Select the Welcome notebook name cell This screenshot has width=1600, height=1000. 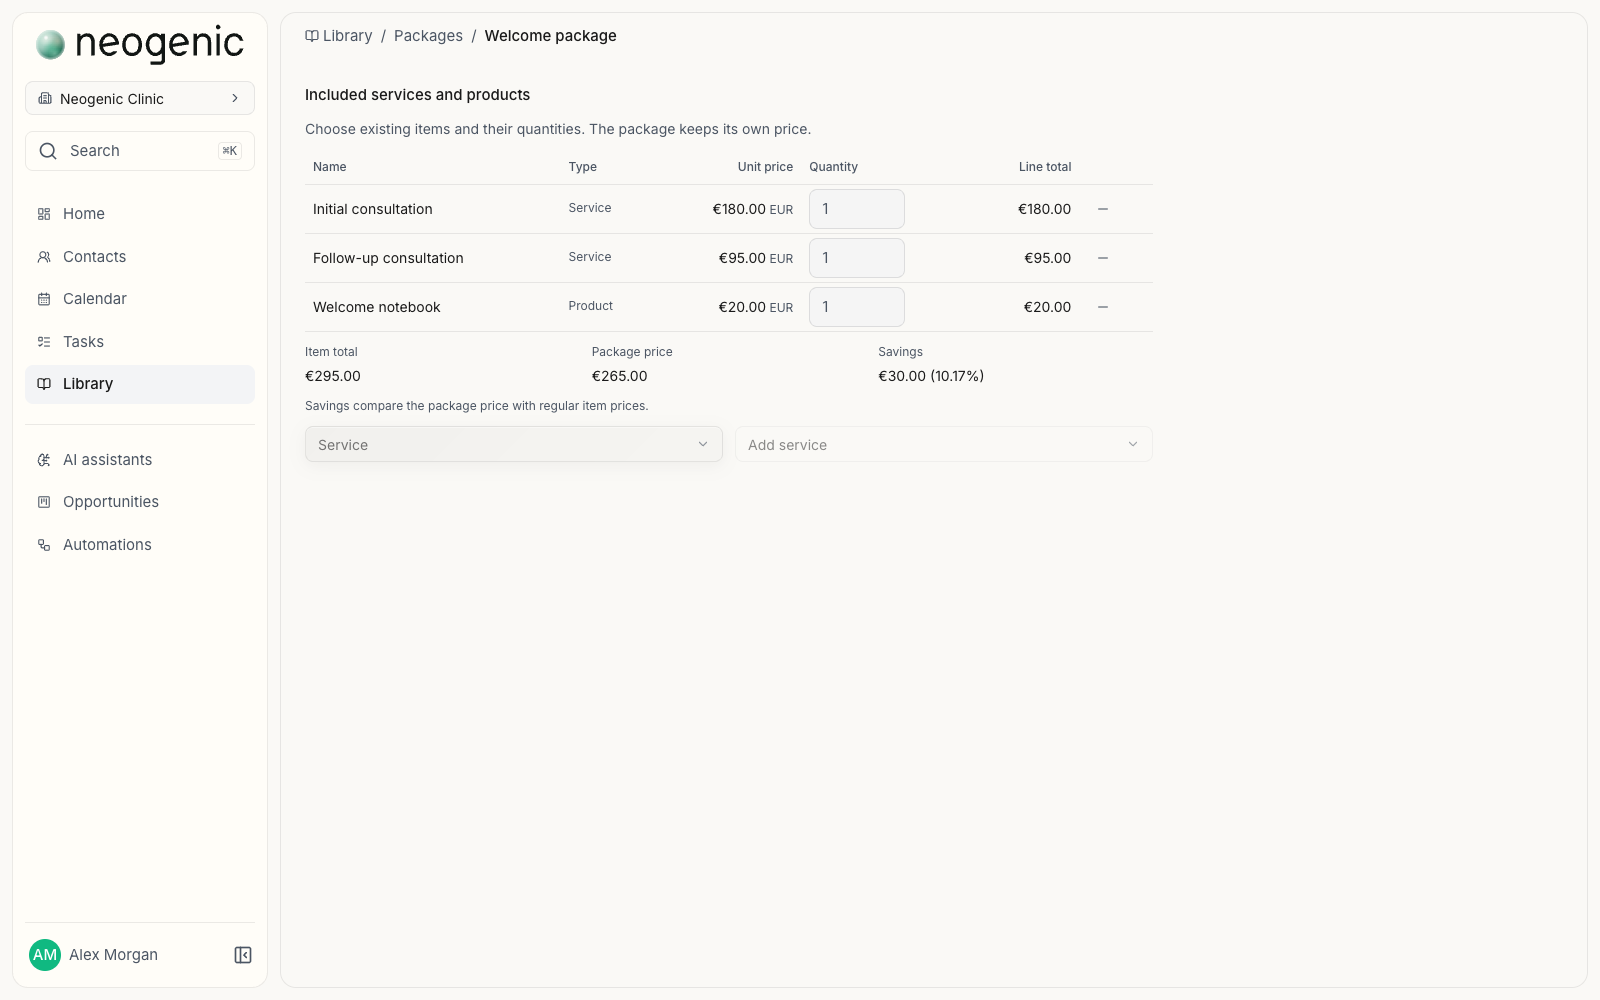coord(377,307)
